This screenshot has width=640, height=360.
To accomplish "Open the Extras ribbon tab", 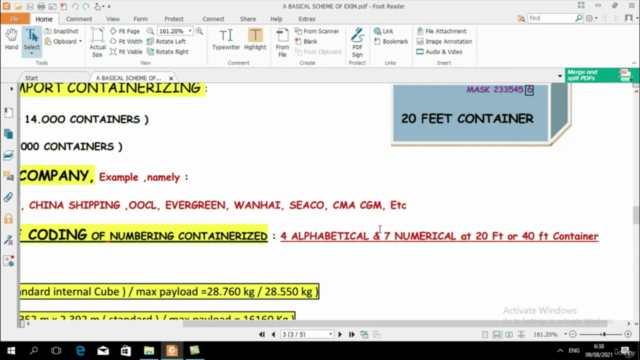I will click(307, 19).
